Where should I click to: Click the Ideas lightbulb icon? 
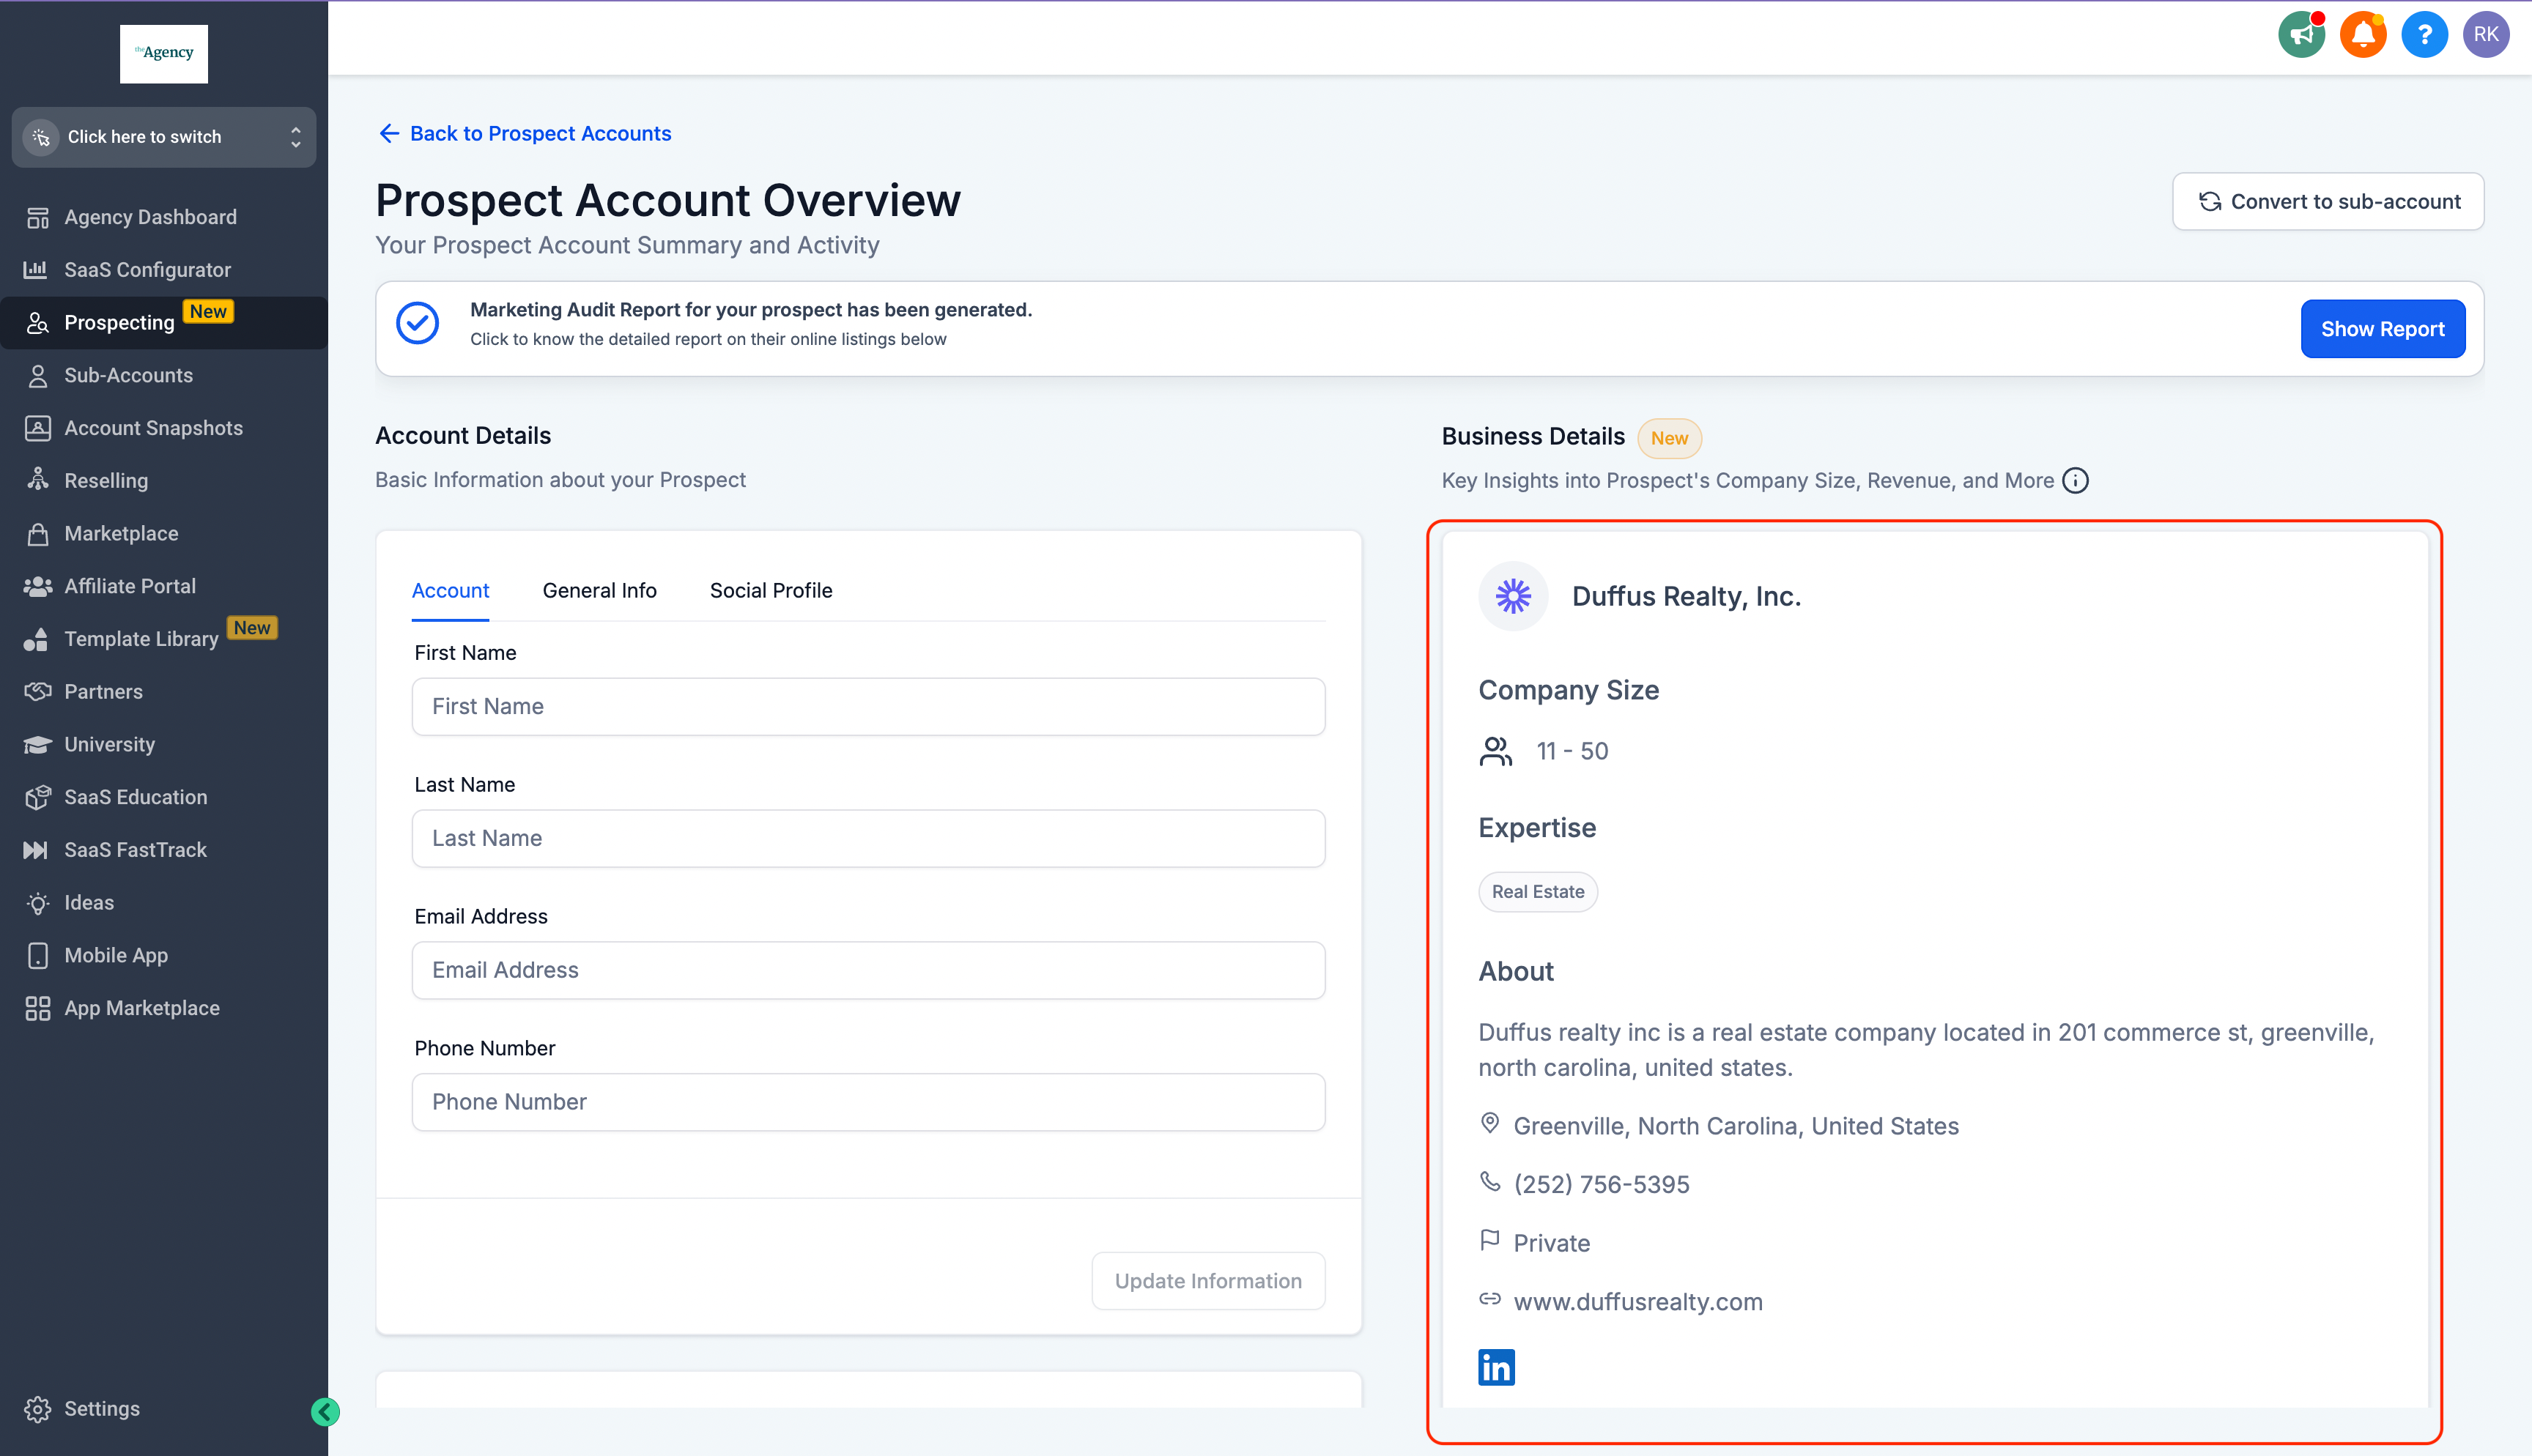[x=38, y=903]
